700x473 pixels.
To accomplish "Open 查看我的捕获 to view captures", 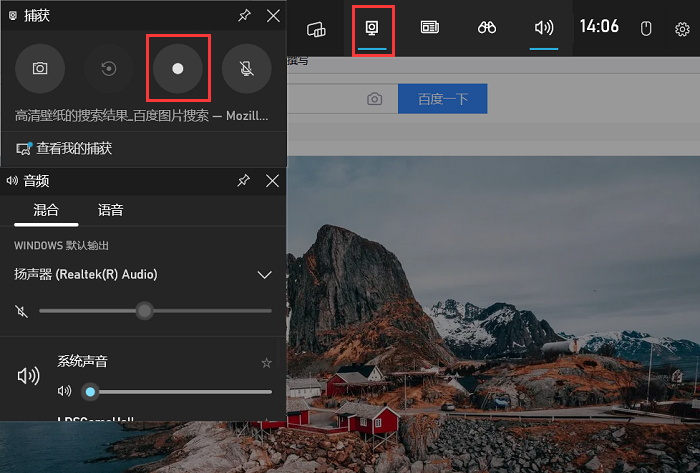I will click(x=64, y=148).
